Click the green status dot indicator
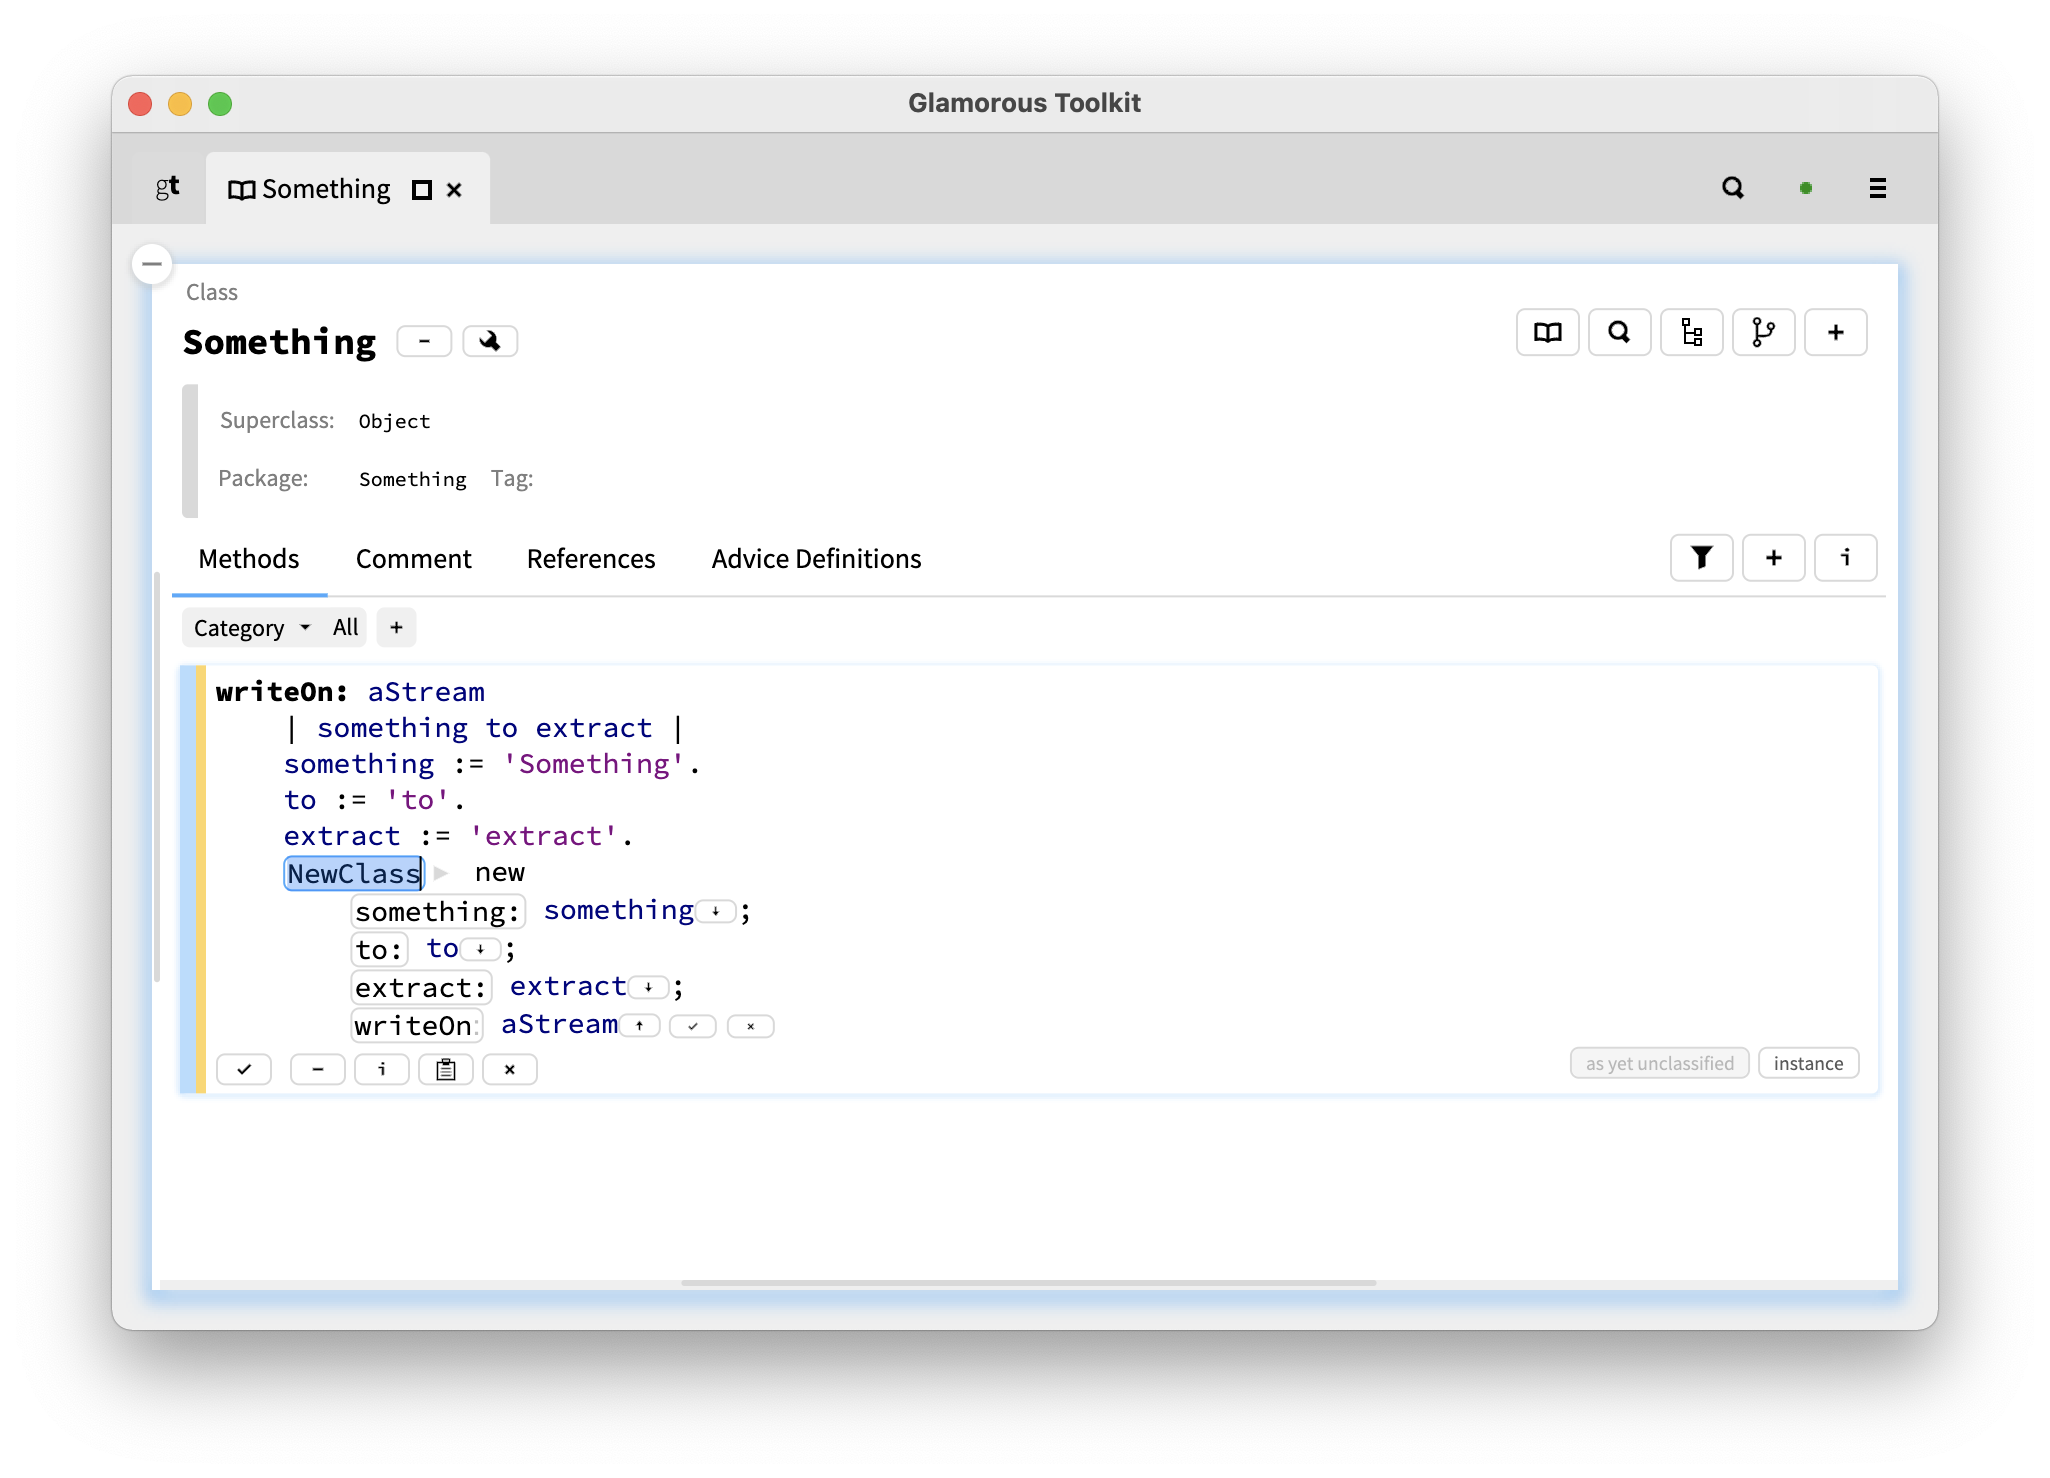This screenshot has height=1478, width=2050. coord(1806,188)
